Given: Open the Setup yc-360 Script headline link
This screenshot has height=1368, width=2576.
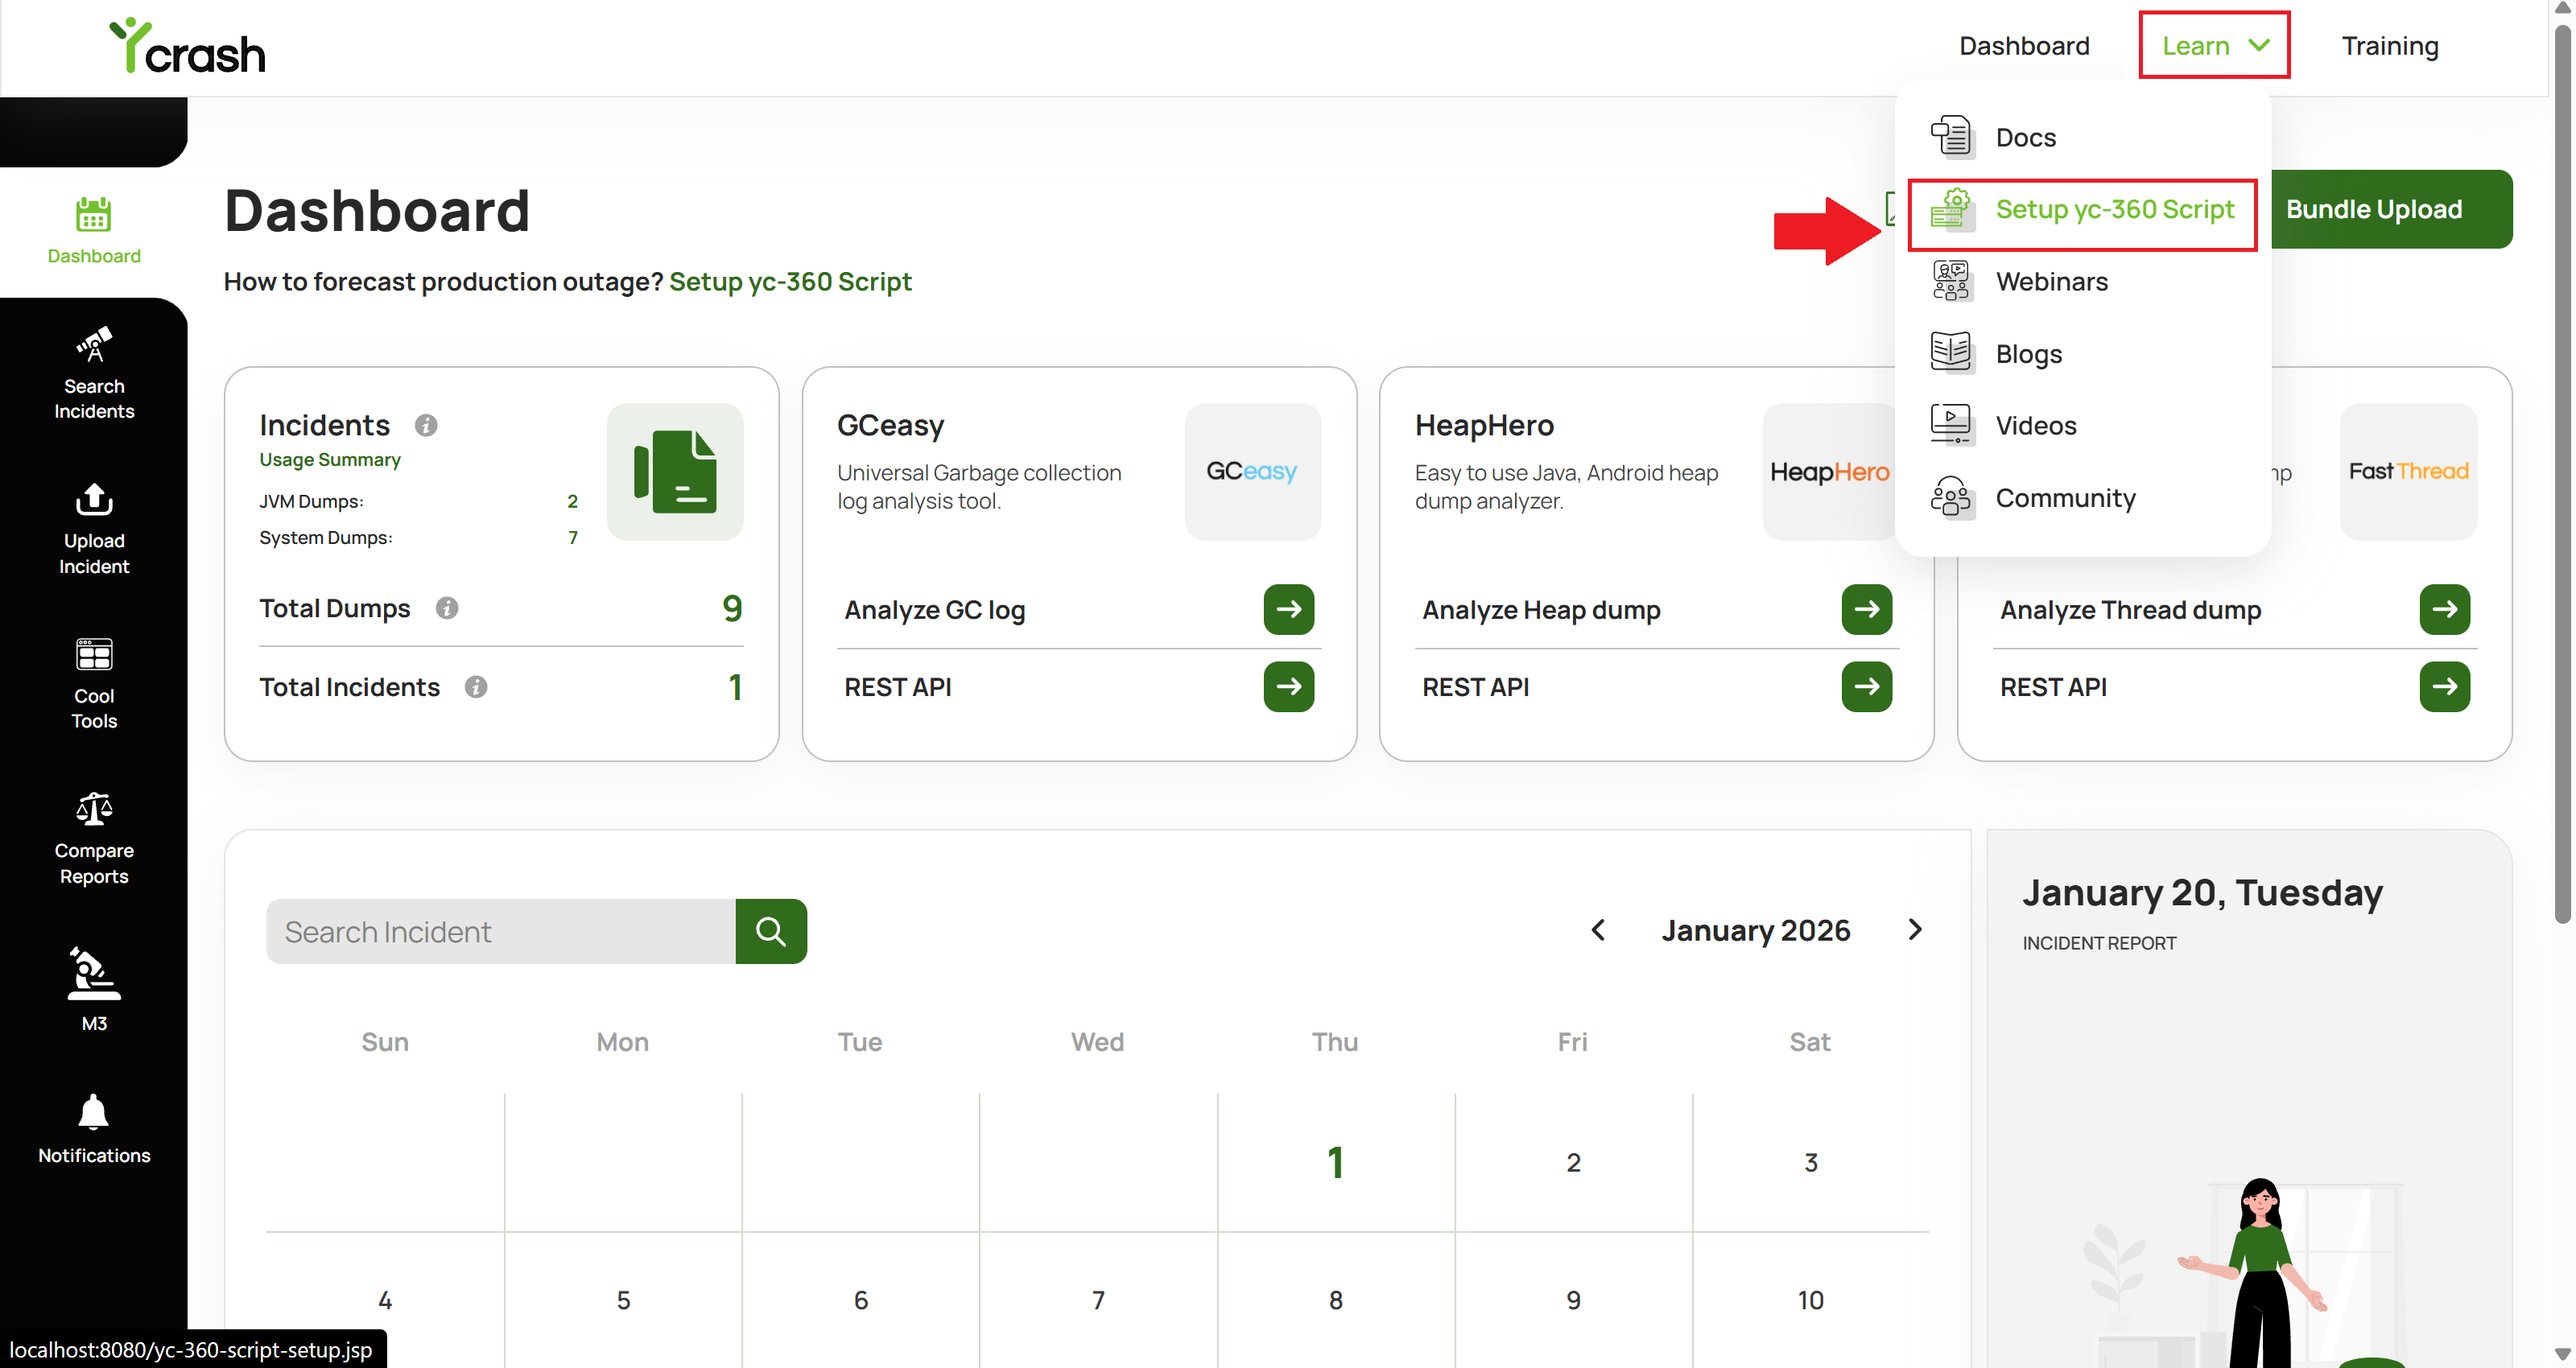Looking at the screenshot, I should (x=790, y=282).
